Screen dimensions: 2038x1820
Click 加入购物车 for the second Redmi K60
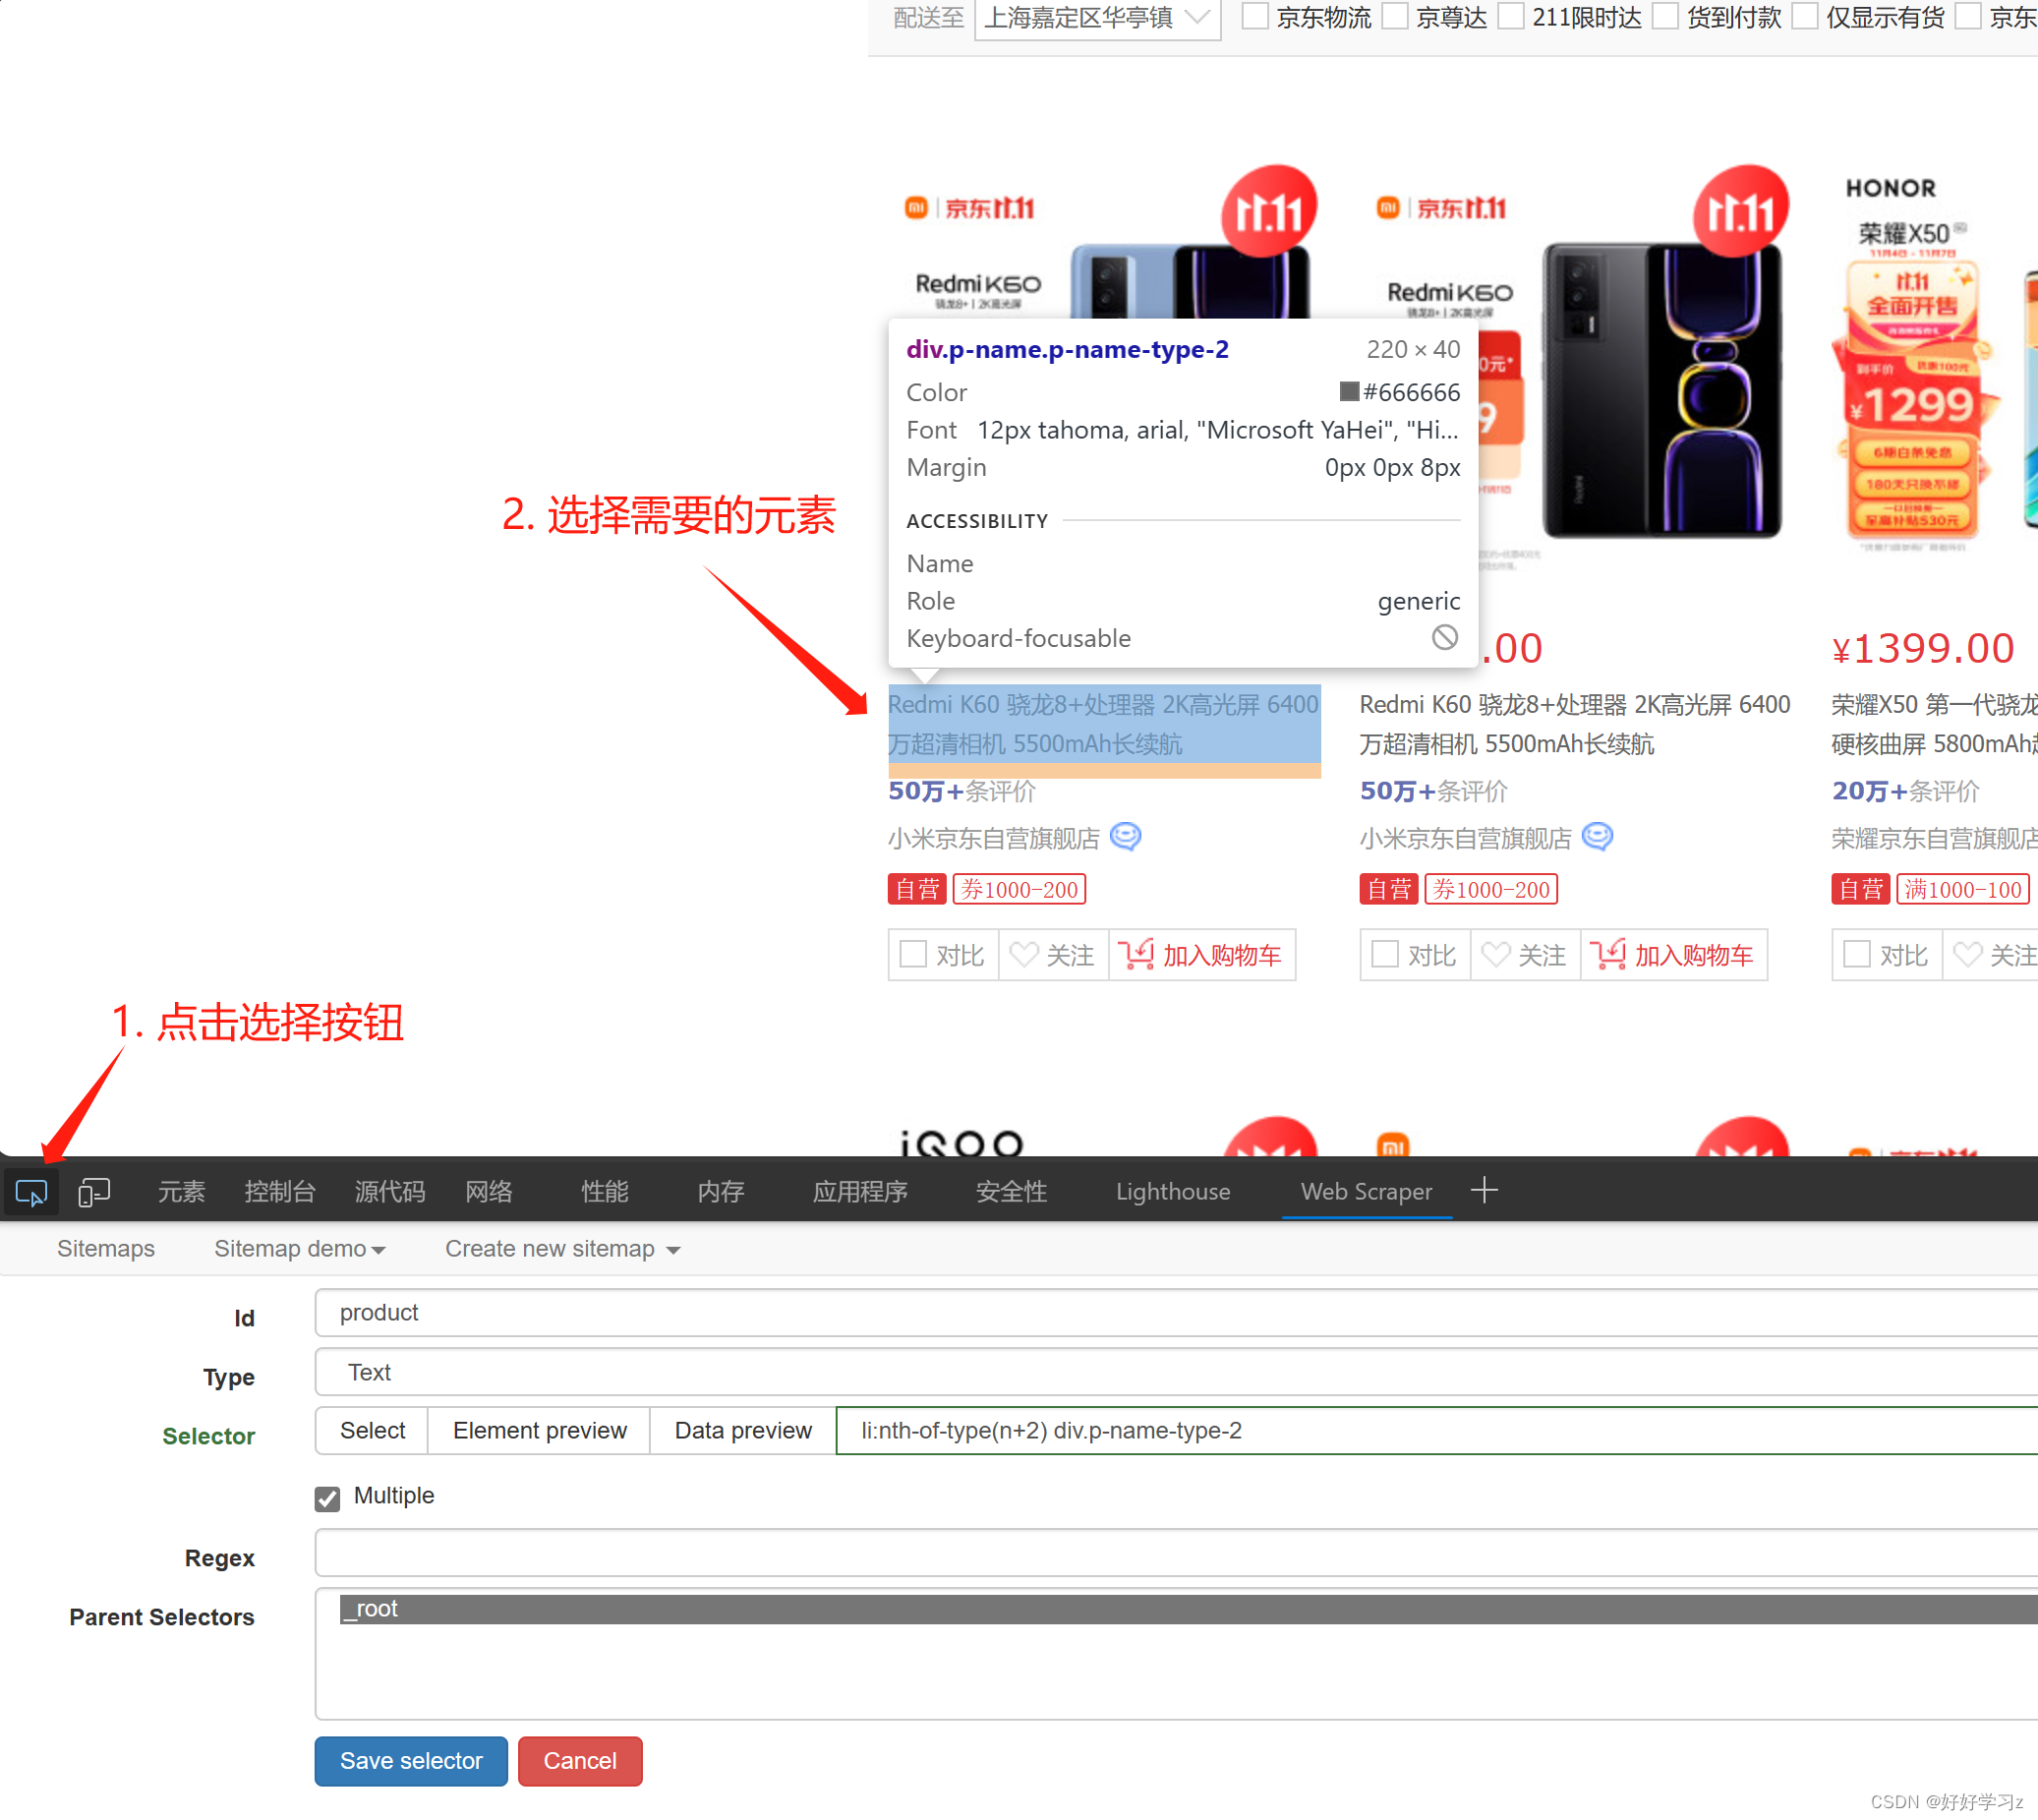[x=1673, y=955]
